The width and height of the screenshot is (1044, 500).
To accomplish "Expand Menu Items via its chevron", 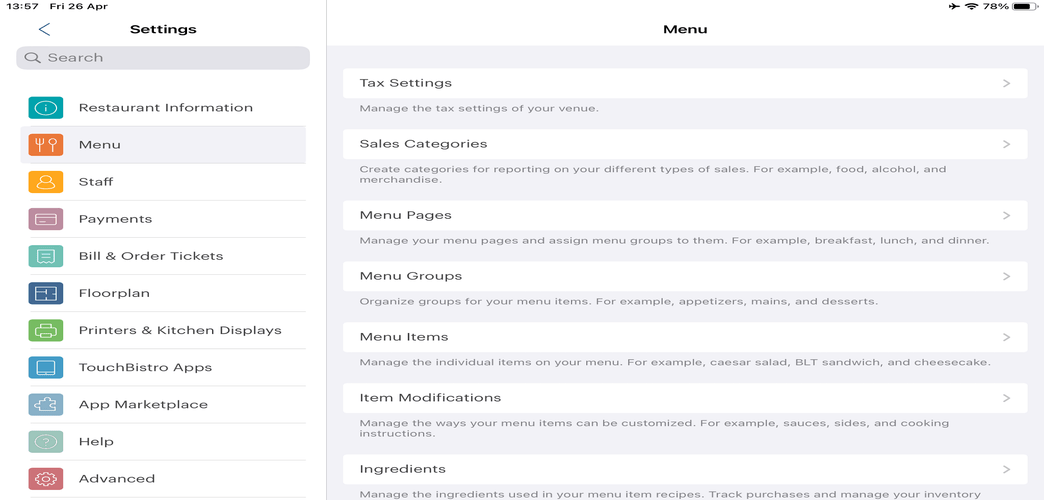I will point(1006,338).
